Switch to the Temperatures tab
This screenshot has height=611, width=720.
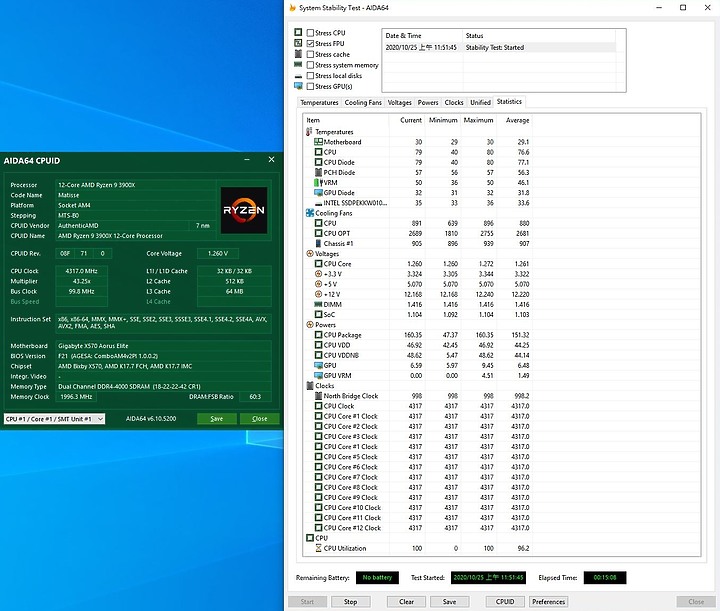tap(319, 102)
